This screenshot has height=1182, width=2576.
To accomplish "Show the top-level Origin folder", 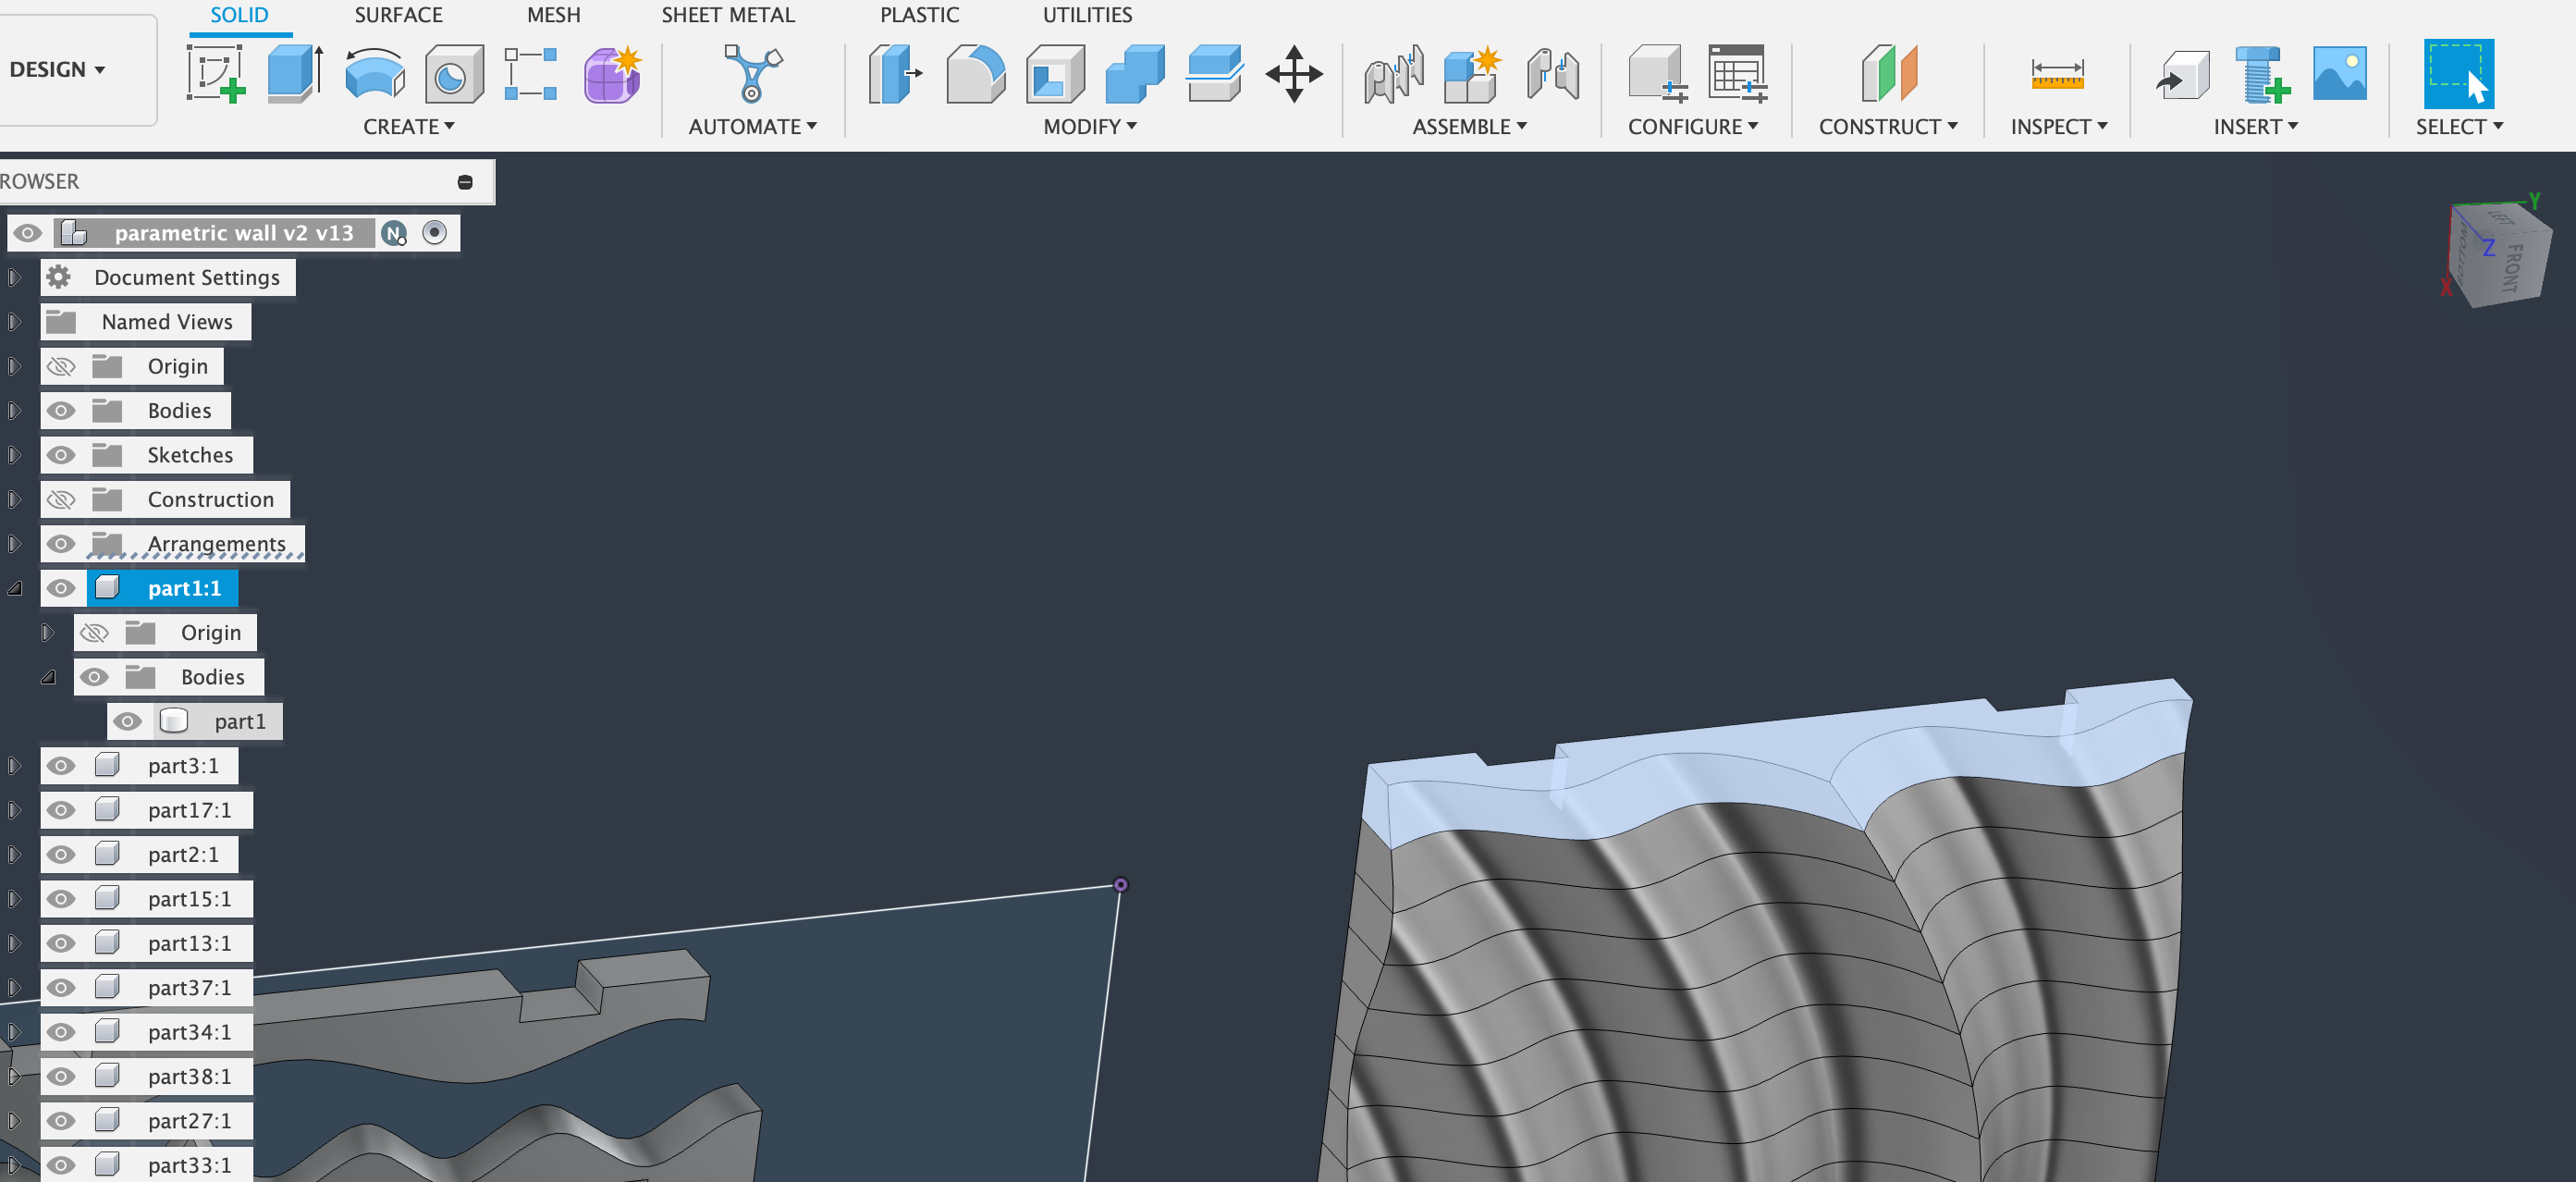I will (x=61, y=366).
